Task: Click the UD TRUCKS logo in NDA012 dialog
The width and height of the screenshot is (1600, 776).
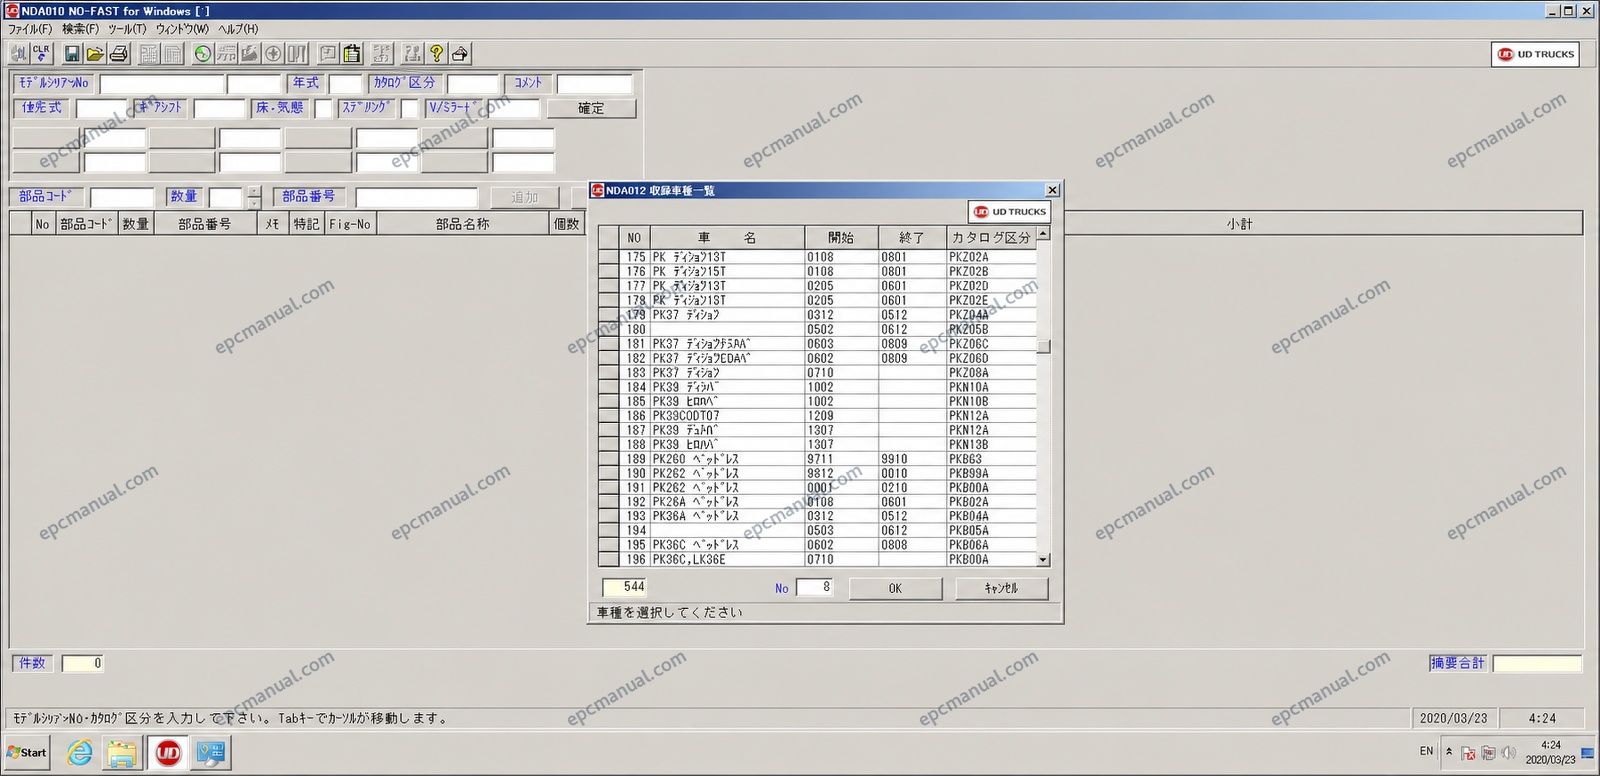Action: [x=1010, y=212]
